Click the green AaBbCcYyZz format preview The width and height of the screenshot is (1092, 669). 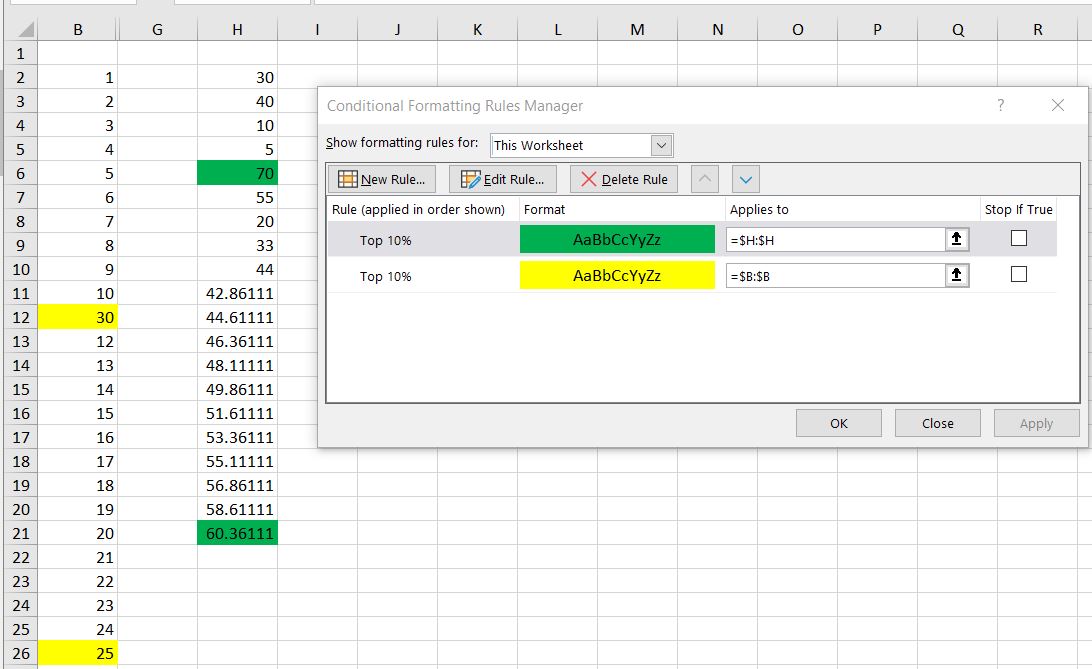tap(617, 240)
